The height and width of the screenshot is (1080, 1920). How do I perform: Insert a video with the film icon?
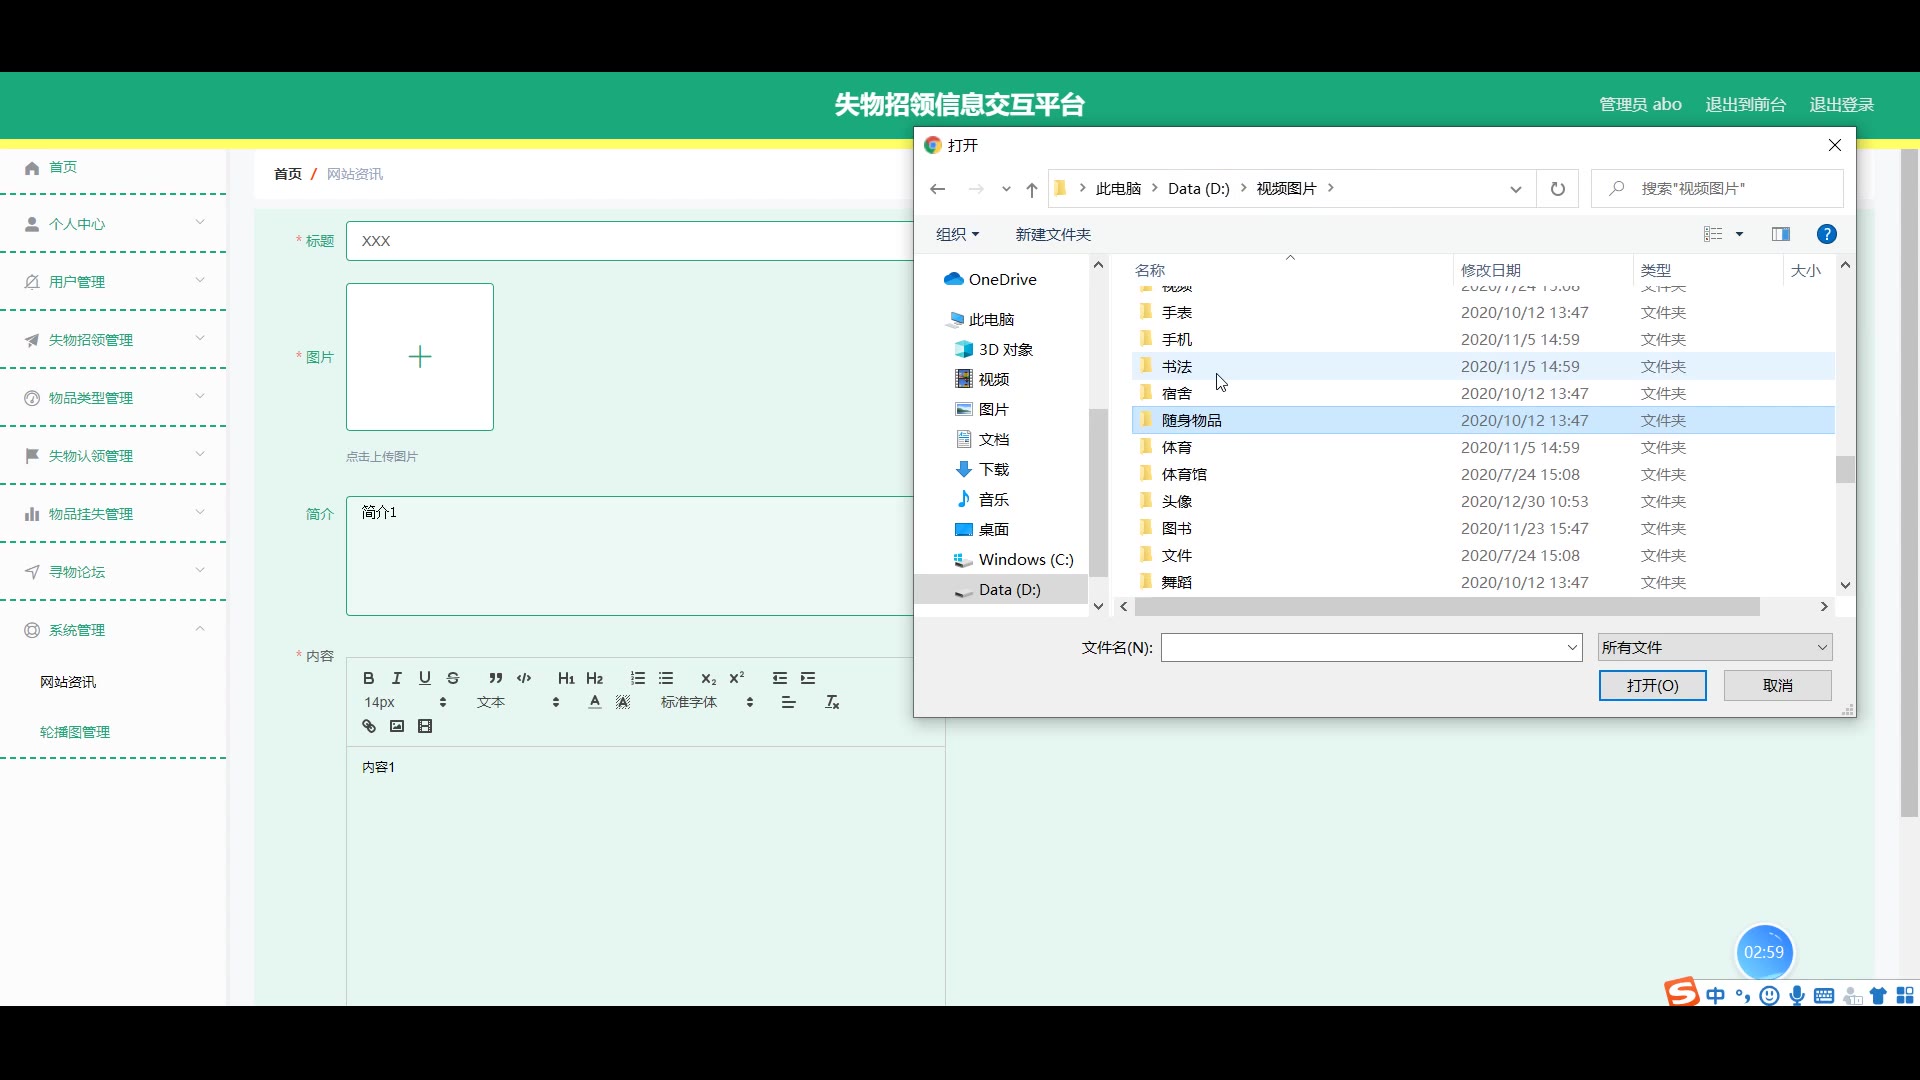click(425, 726)
